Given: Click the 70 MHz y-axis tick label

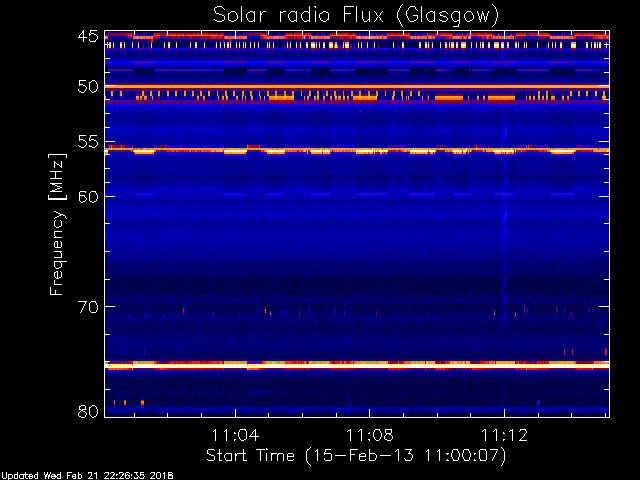Looking at the screenshot, I should click(x=87, y=306).
